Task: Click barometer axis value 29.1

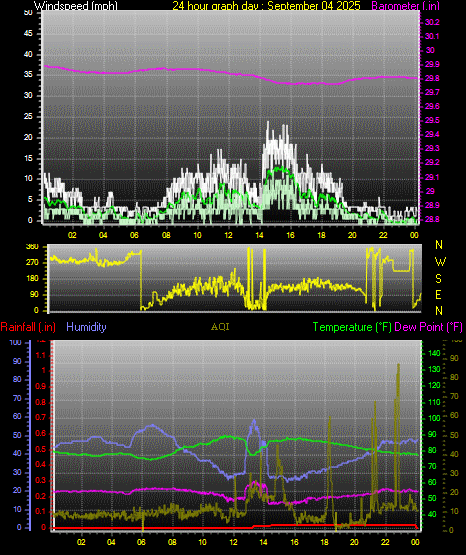Action: [432, 177]
